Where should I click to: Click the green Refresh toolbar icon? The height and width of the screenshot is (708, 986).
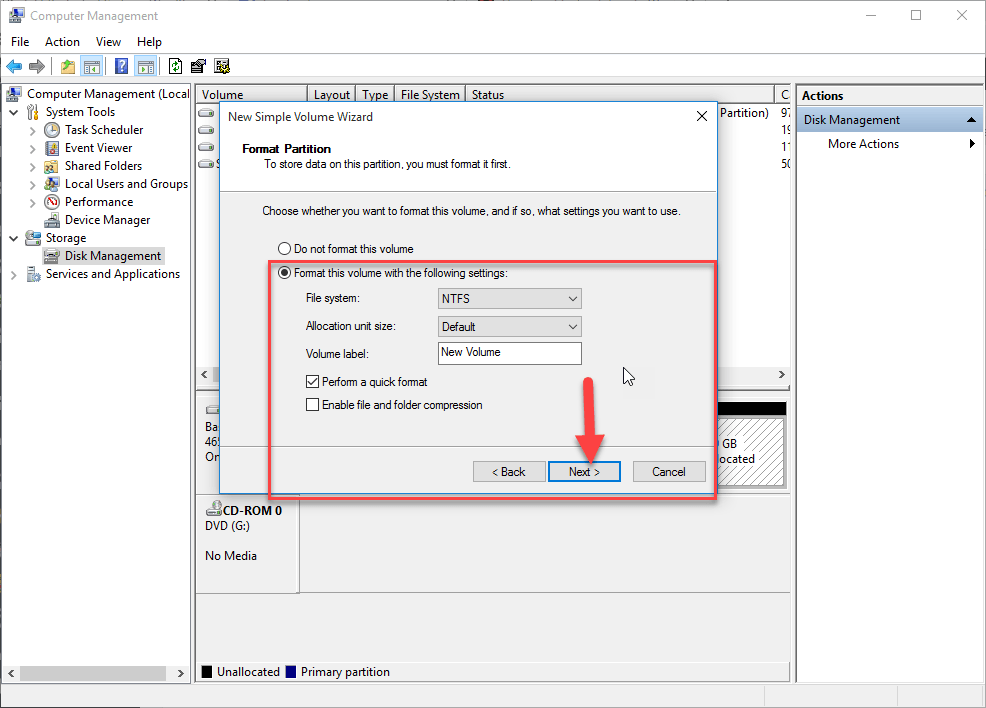coord(175,67)
